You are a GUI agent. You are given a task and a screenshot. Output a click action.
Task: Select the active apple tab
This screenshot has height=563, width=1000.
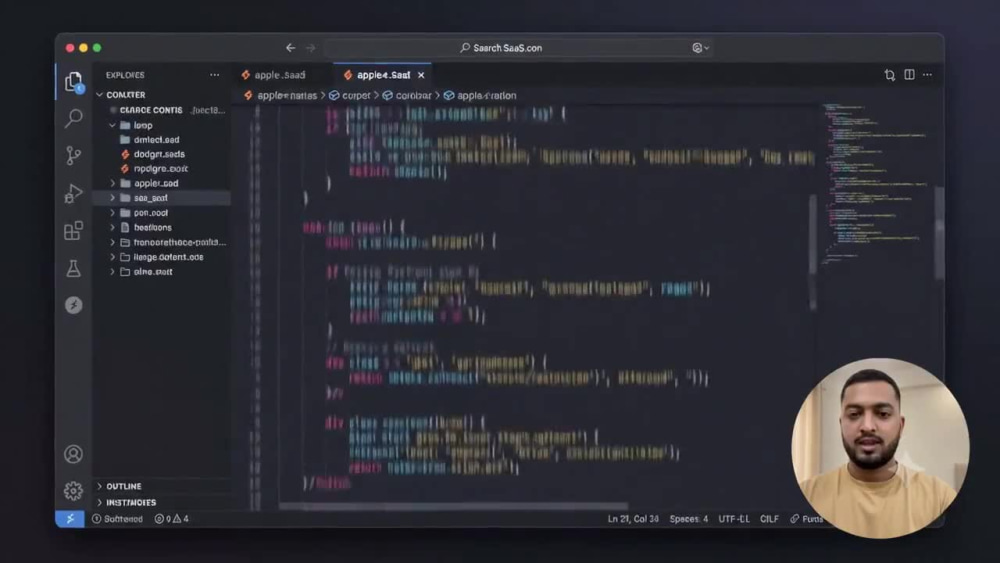pyautogui.click(x=383, y=75)
